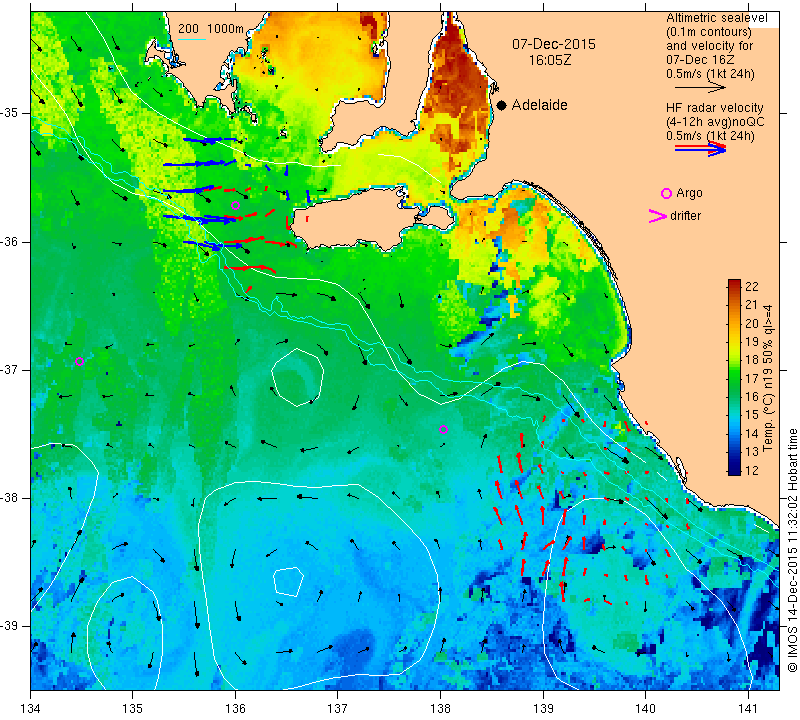Click the '200 1000m' depth contour label
The image size is (800, 720).
(x=211, y=29)
